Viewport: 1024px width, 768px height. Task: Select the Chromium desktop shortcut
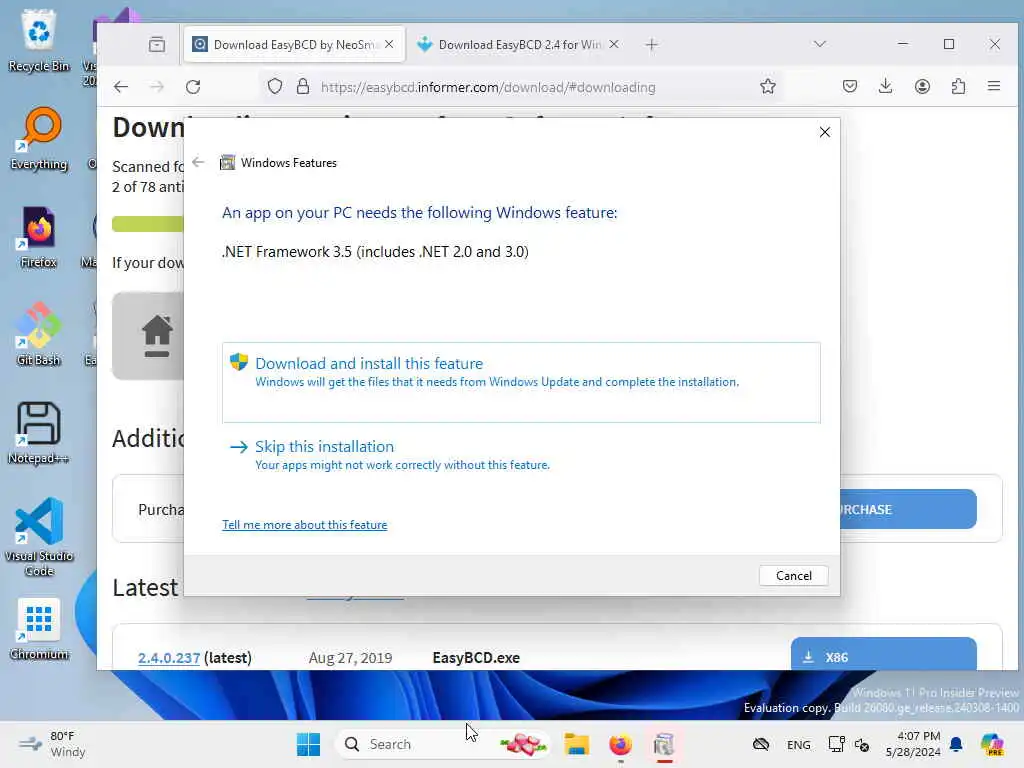(x=39, y=629)
